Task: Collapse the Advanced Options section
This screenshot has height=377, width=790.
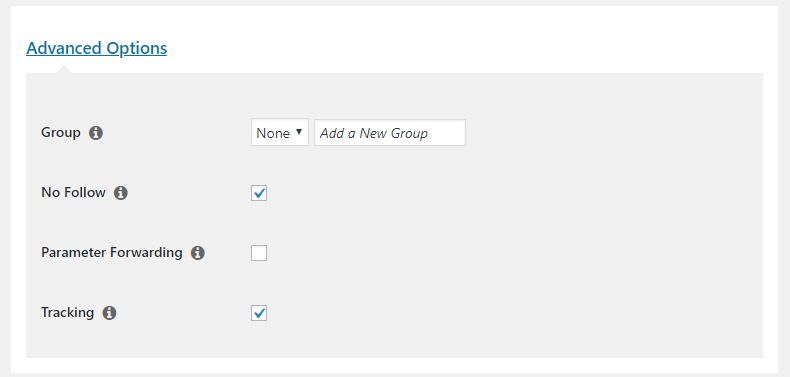Action: pyautogui.click(x=96, y=48)
